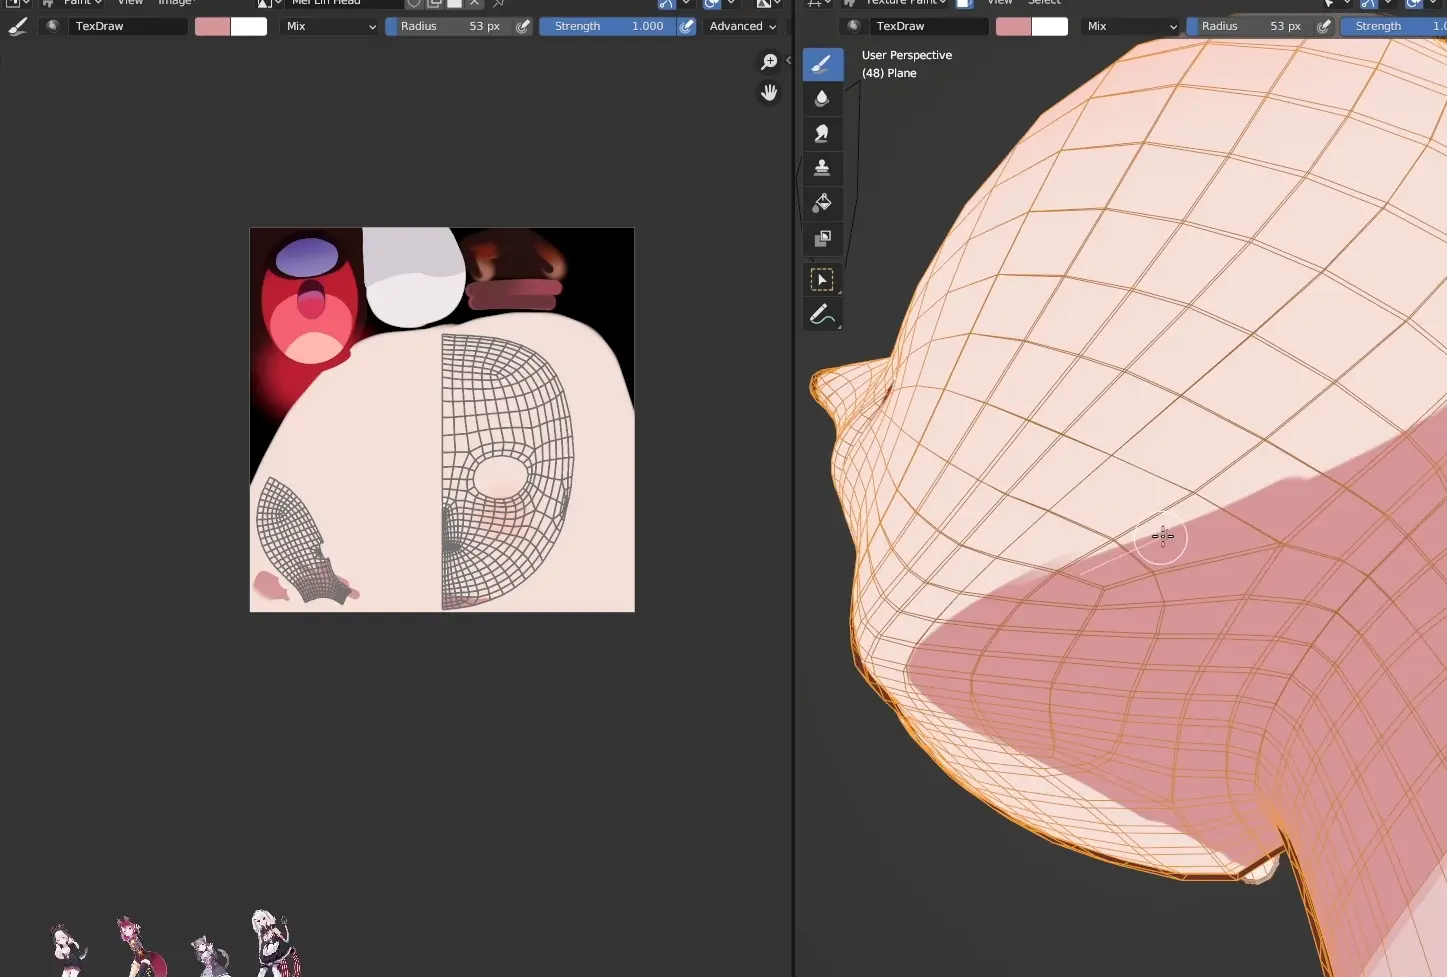
Task: Activate the Select Box tool
Action: 822,280
